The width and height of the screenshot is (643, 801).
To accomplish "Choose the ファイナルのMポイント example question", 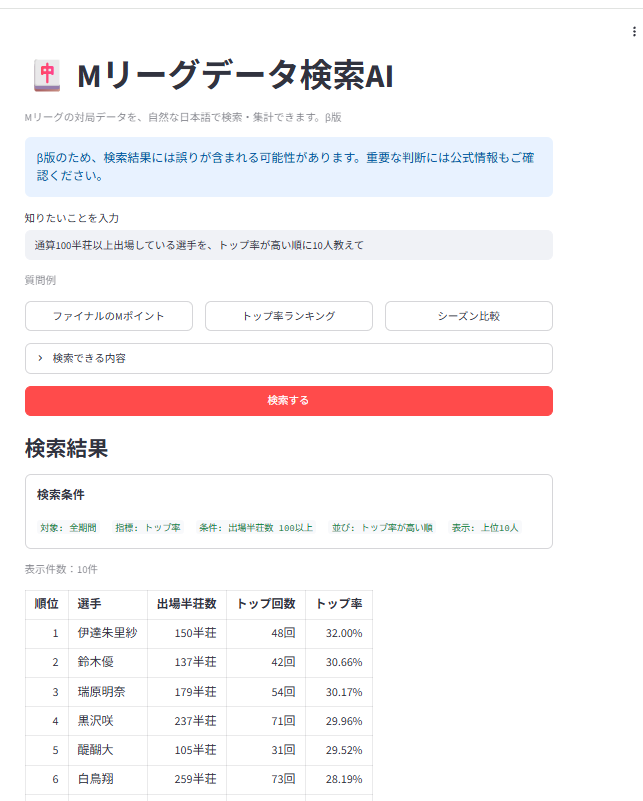I will [109, 316].
